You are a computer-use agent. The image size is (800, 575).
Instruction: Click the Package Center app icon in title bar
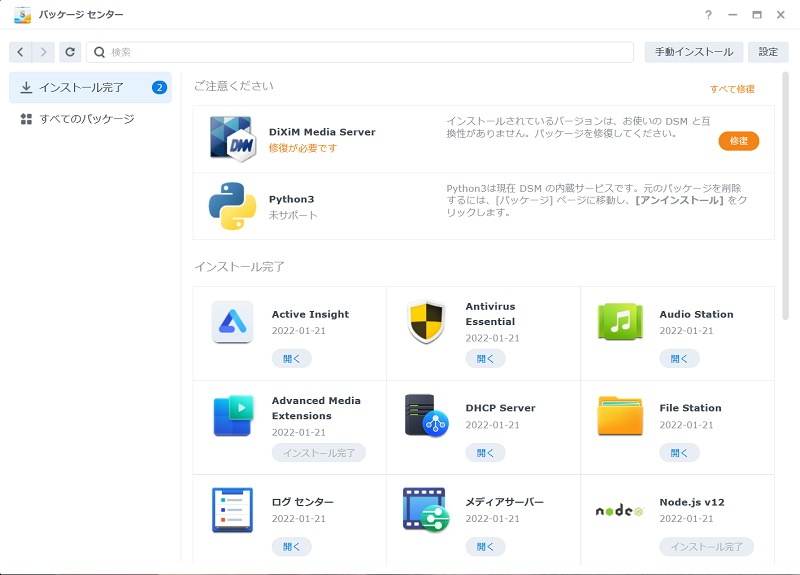click(x=22, y=15)
